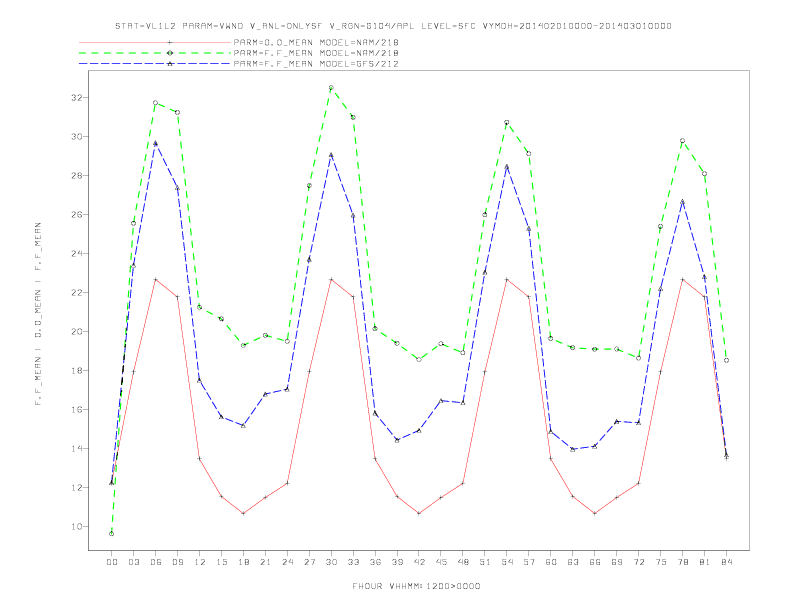792x612 pixels.
Task: Click the chart title beginning STAT=VL1L2
Action: (x=393, y=26)
